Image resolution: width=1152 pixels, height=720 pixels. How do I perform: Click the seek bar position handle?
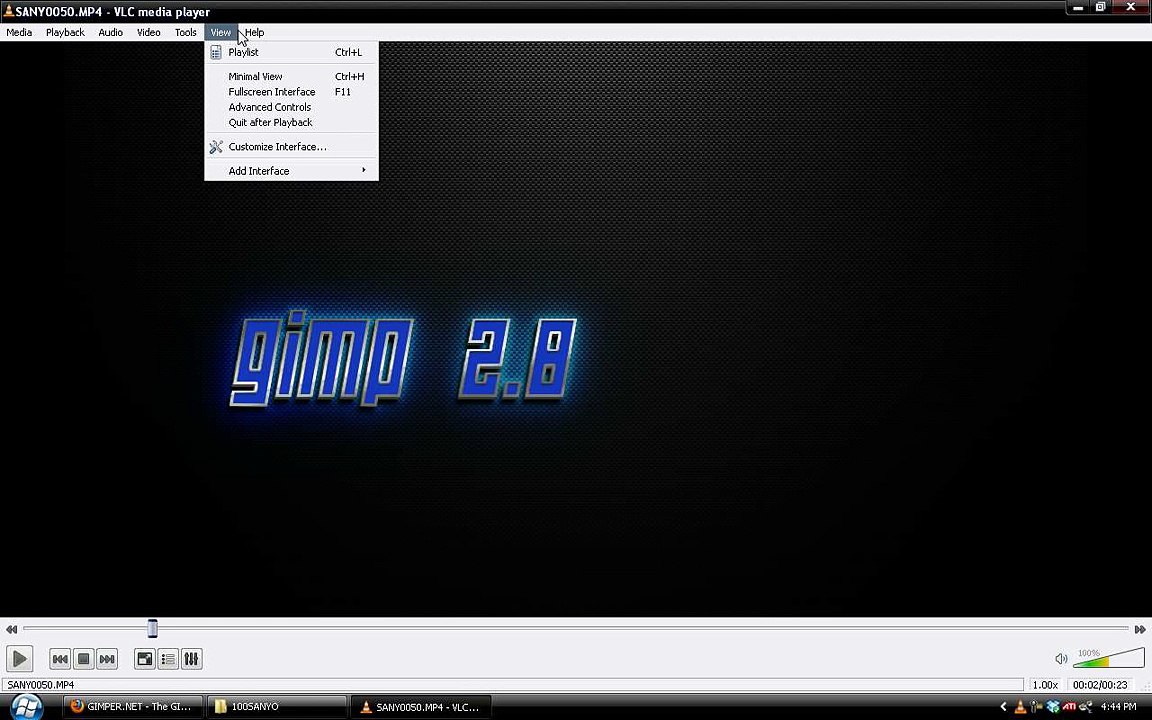click(x=152, y=628)
